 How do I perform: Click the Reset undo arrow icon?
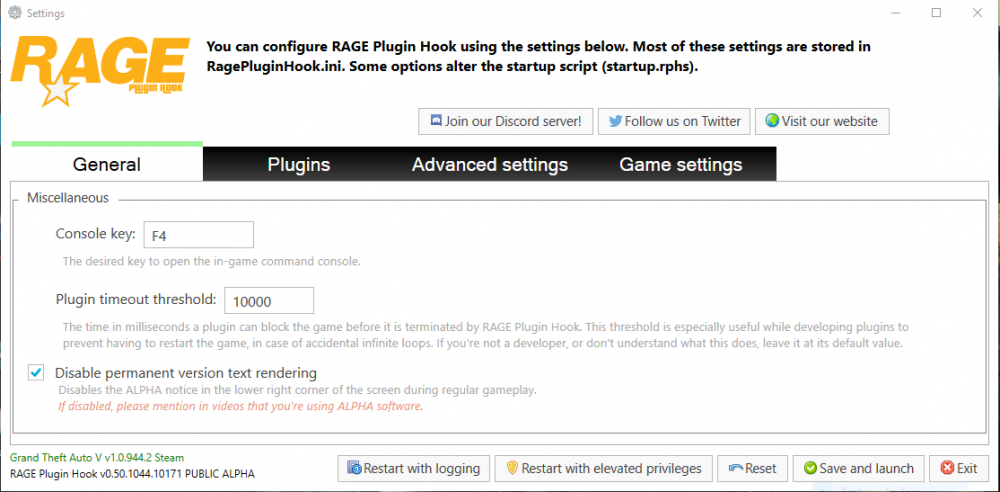[x=736, y=468]
